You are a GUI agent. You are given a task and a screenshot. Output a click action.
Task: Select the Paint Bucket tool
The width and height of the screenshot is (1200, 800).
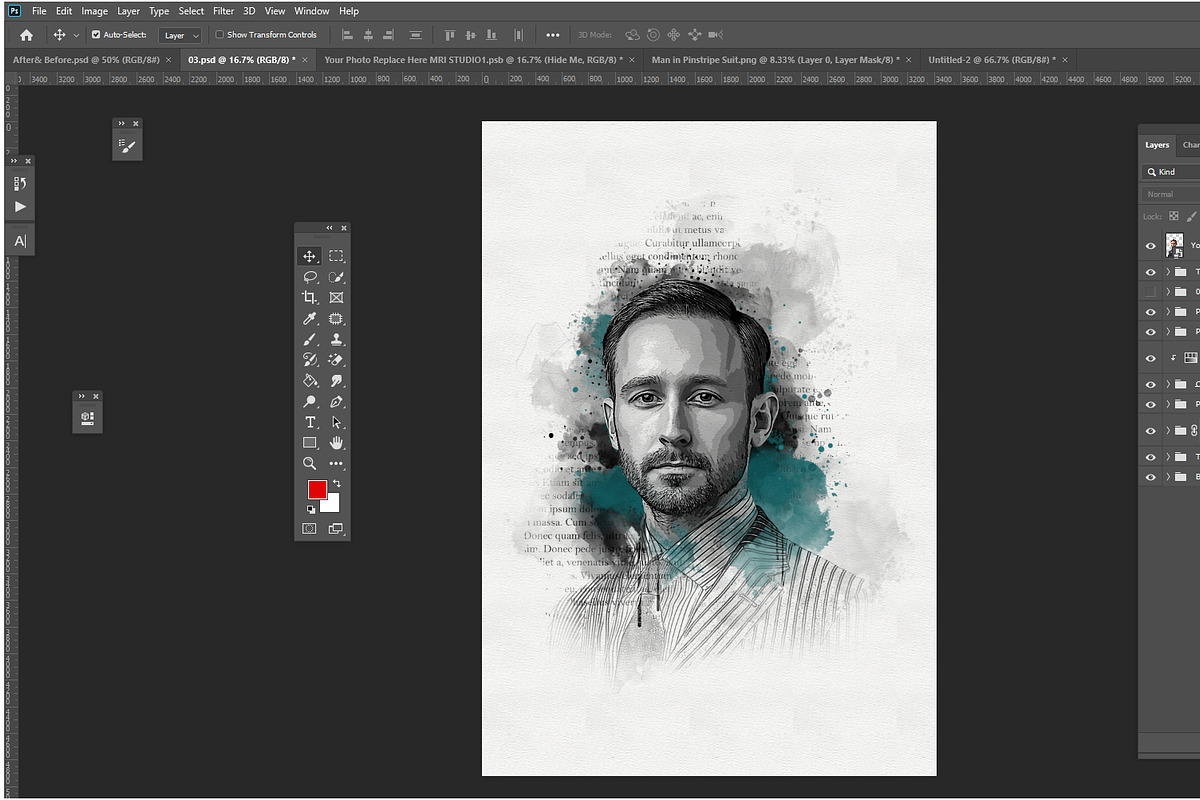(x=310, y=381)
